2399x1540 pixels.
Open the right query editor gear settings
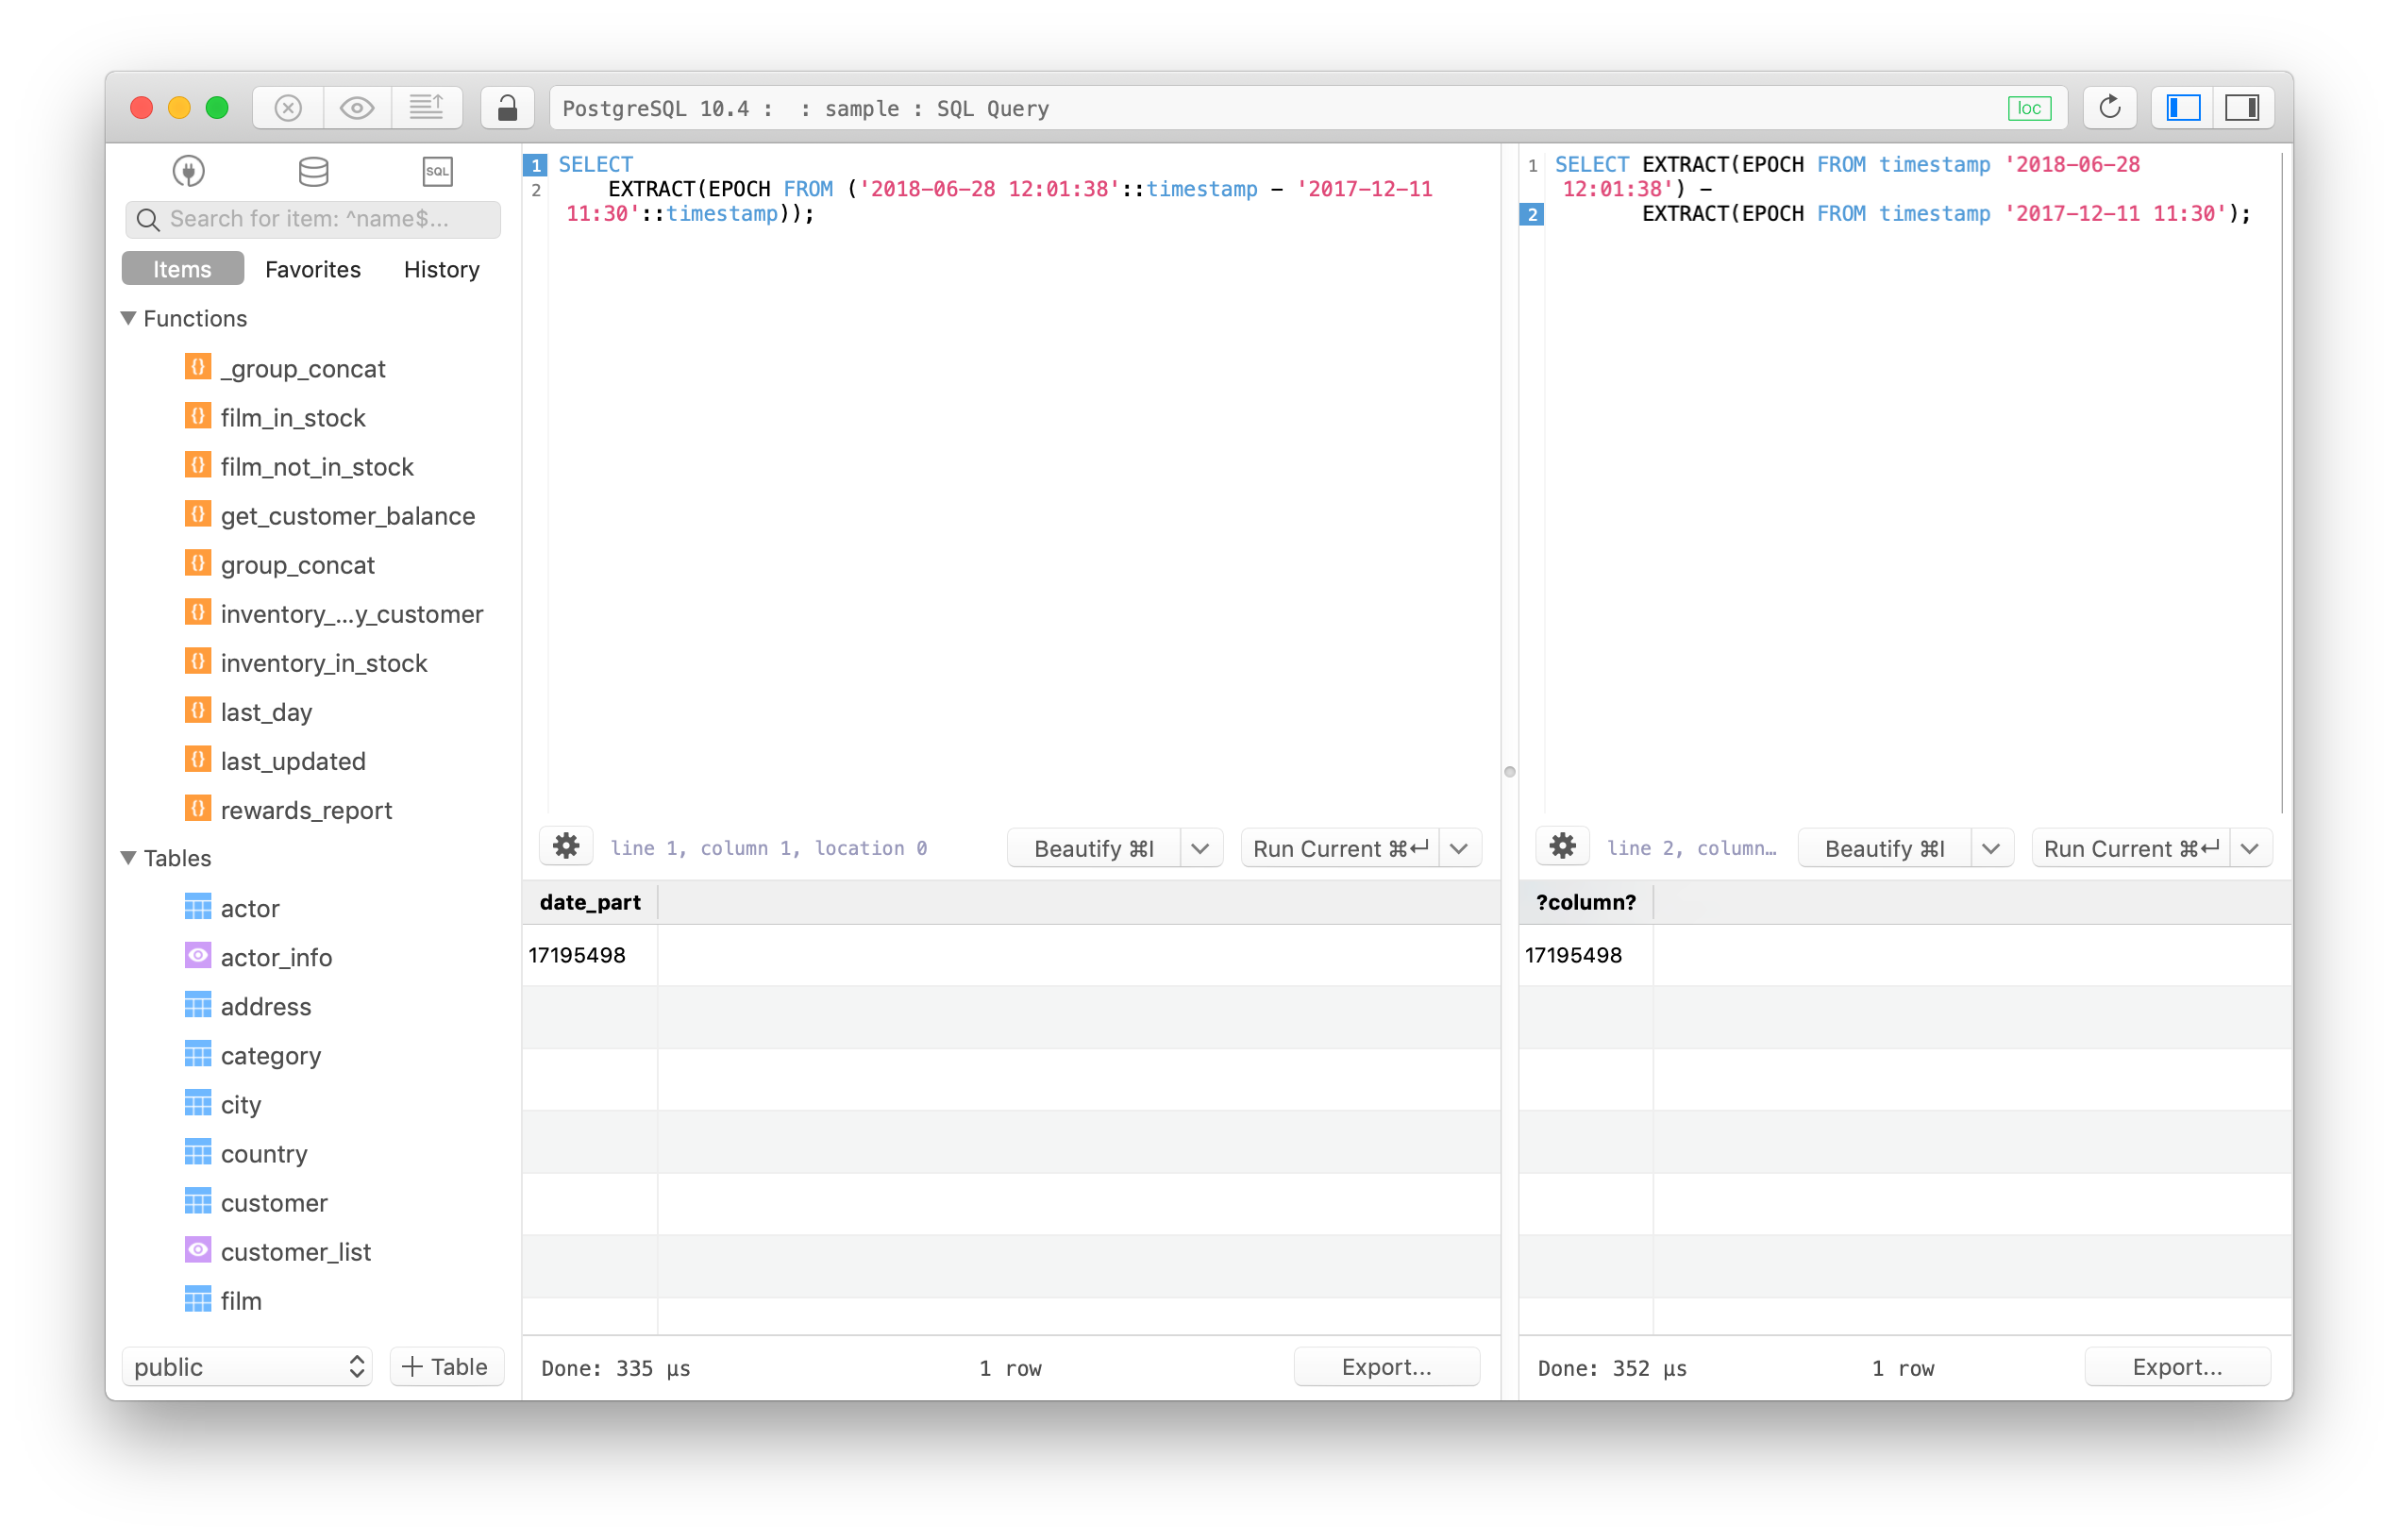pos(1562,846)
